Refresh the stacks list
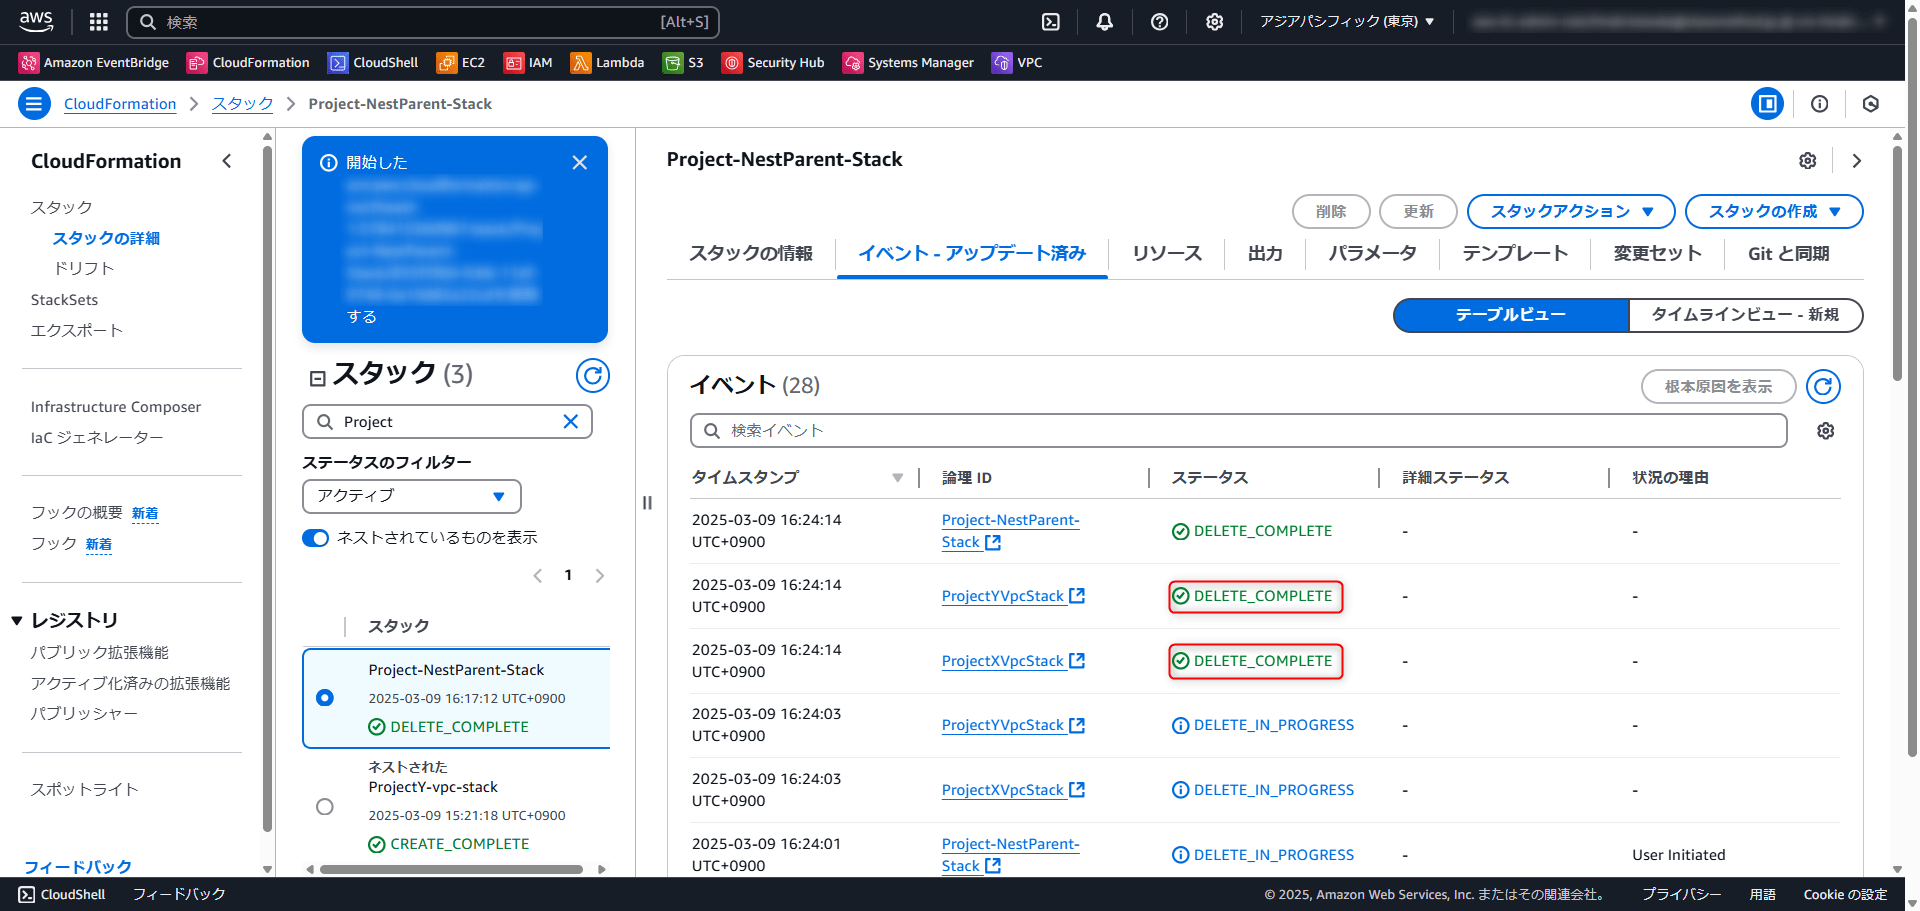The width and height of the screenshot is (1920, 911). (x=593, y=375)
